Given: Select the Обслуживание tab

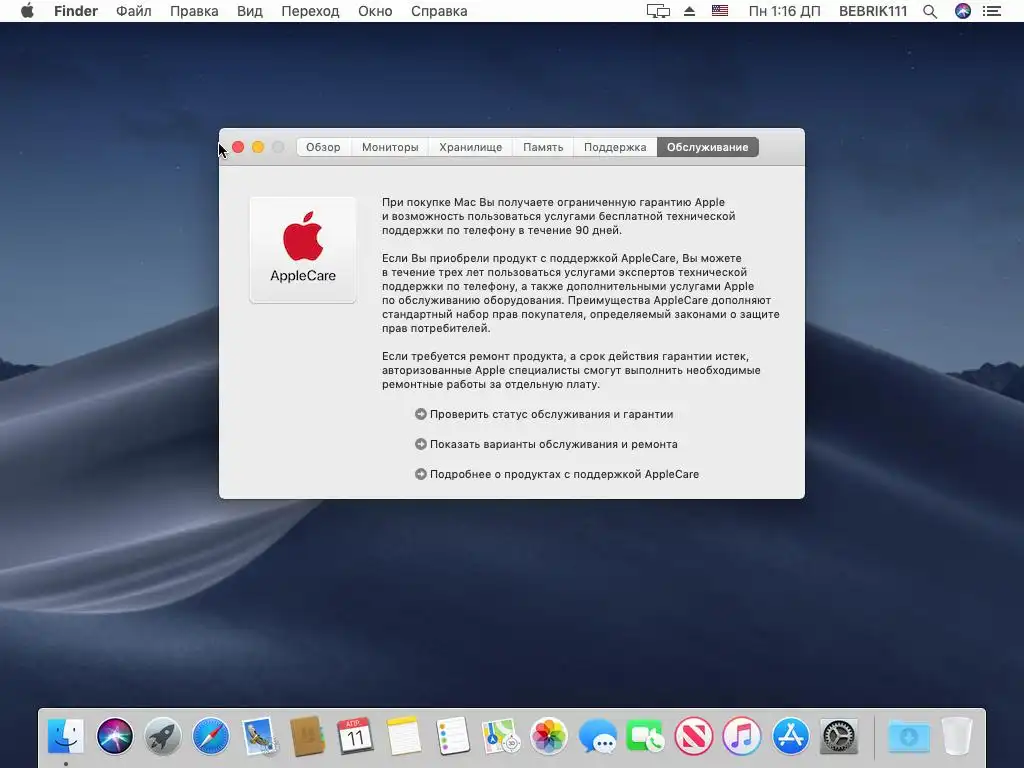Looking at the screenshot, I should click(x=707, y=147).
